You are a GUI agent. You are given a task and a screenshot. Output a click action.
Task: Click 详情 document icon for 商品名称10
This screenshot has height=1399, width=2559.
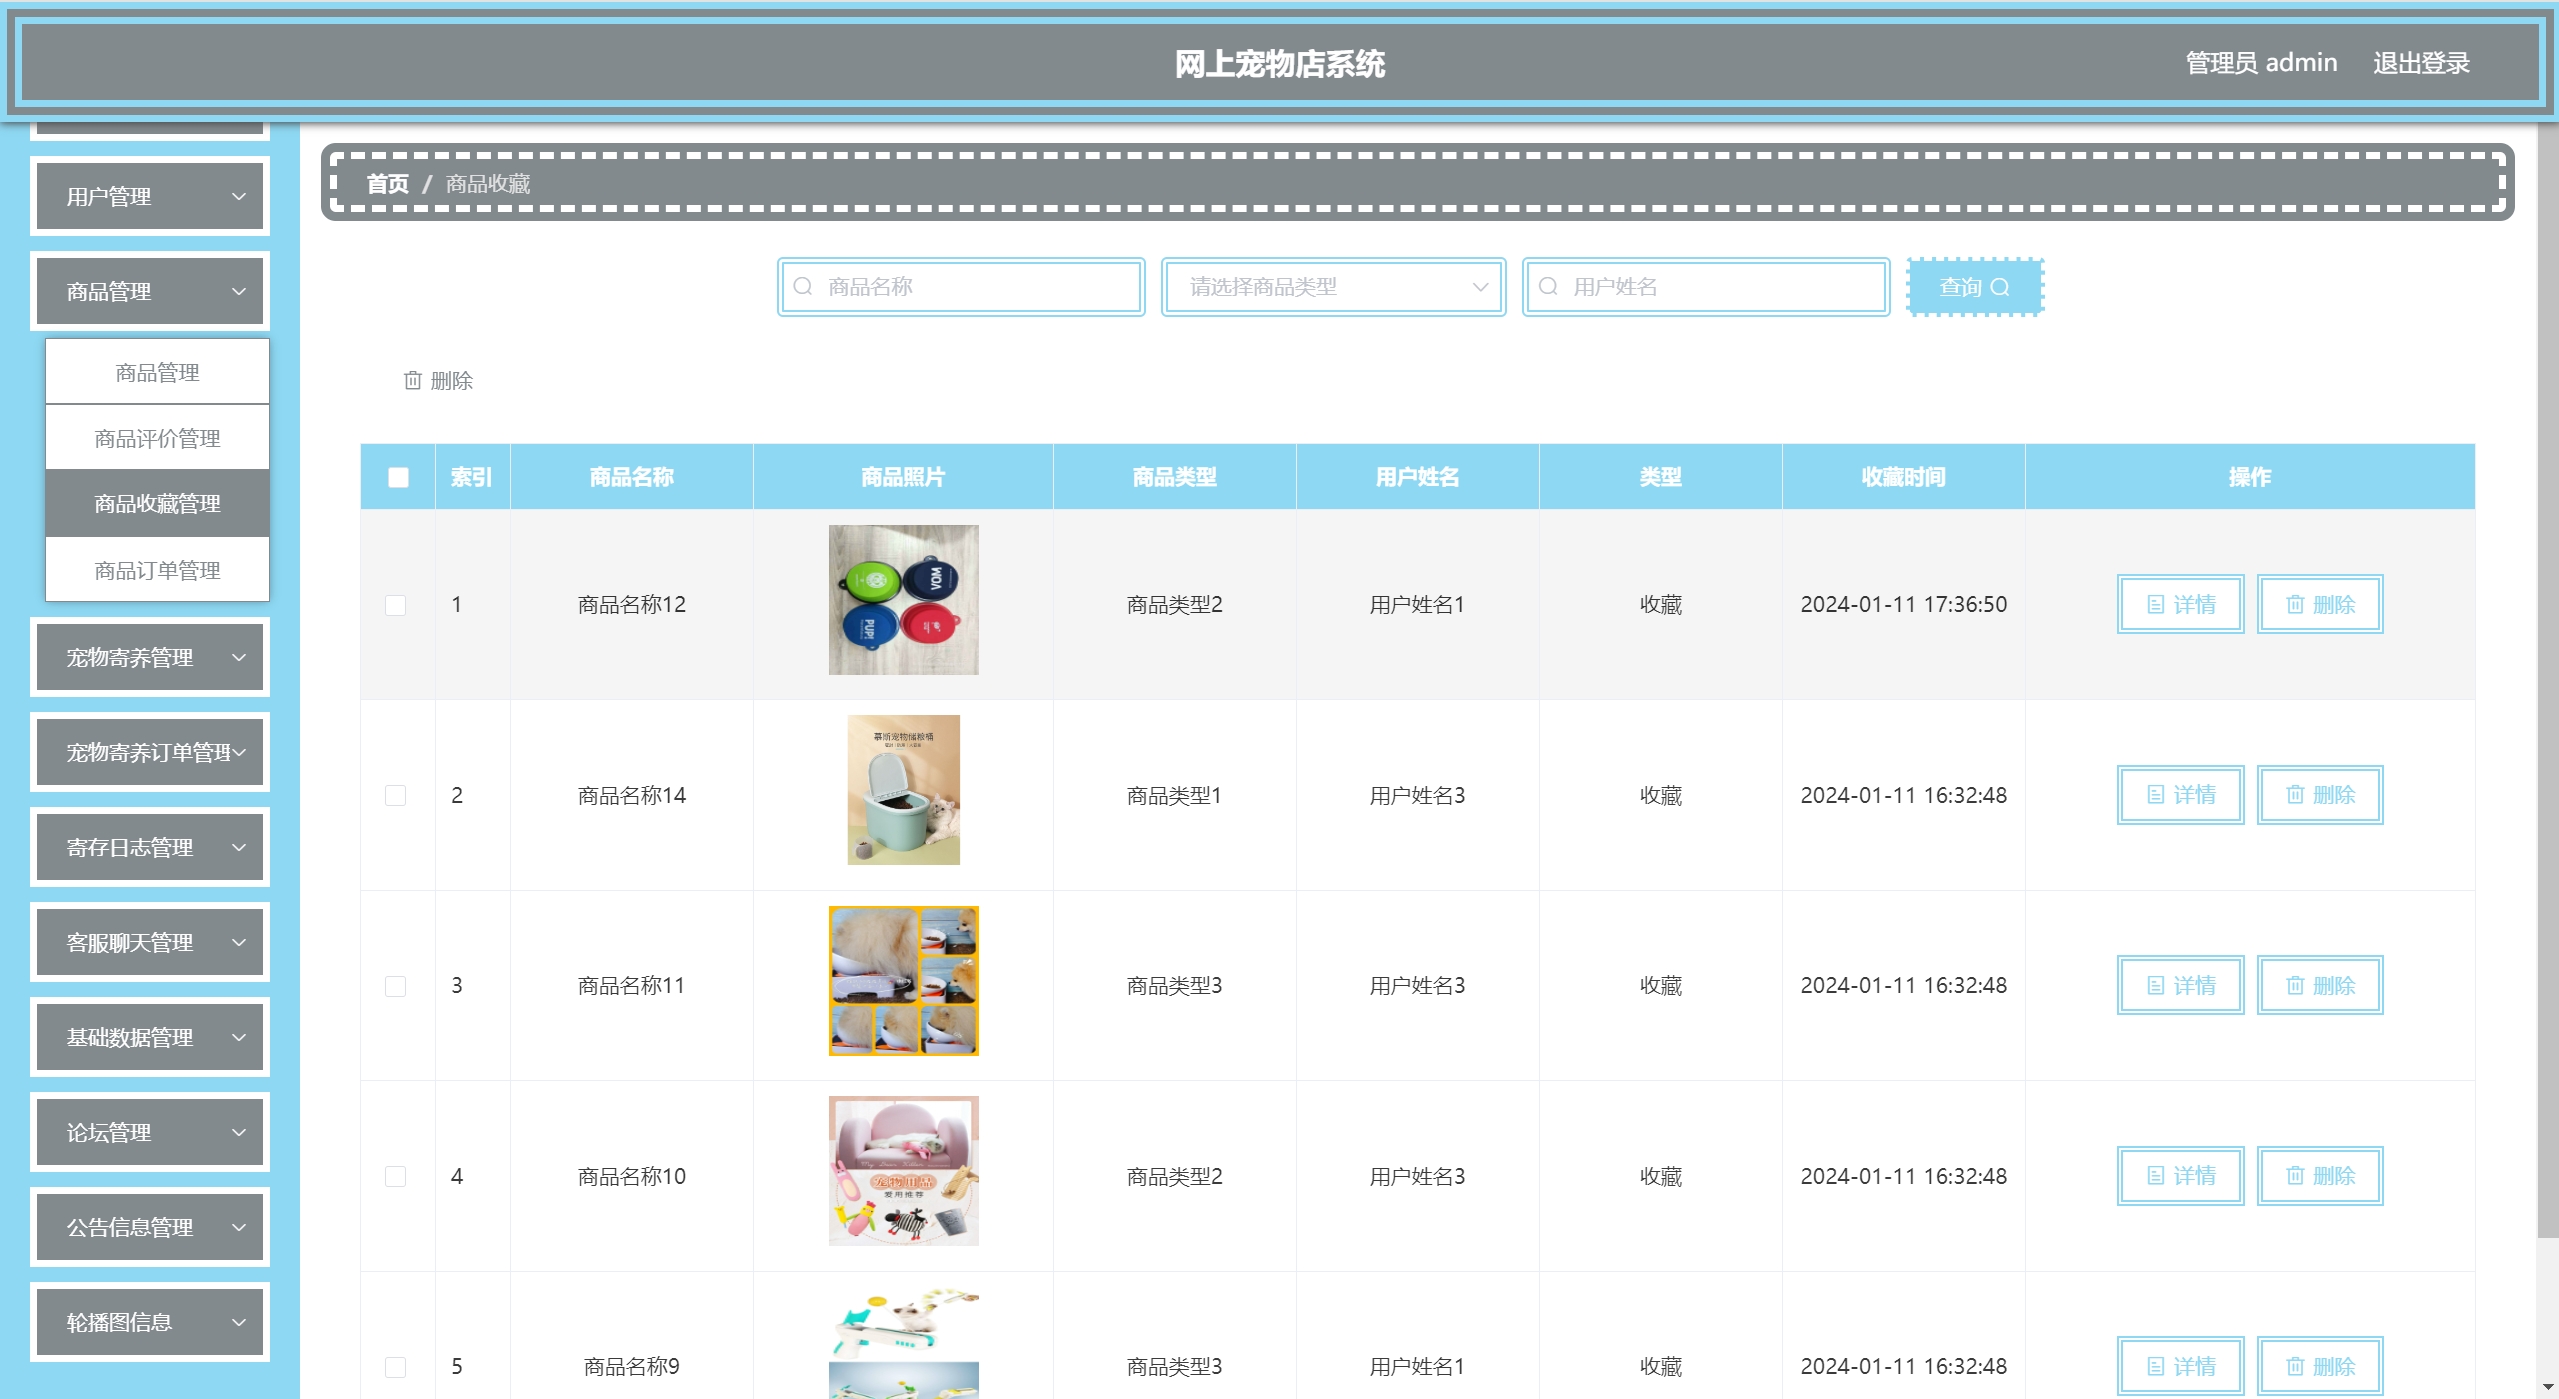2155,1176
